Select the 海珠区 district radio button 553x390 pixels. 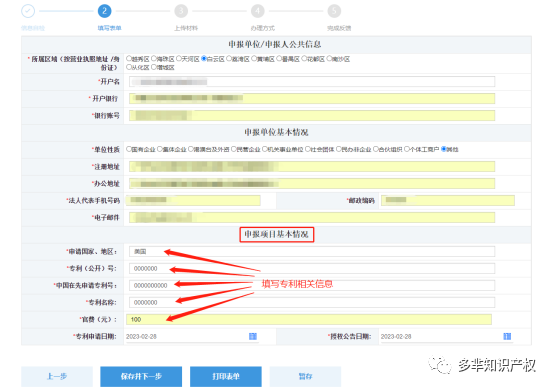[154, 59]
